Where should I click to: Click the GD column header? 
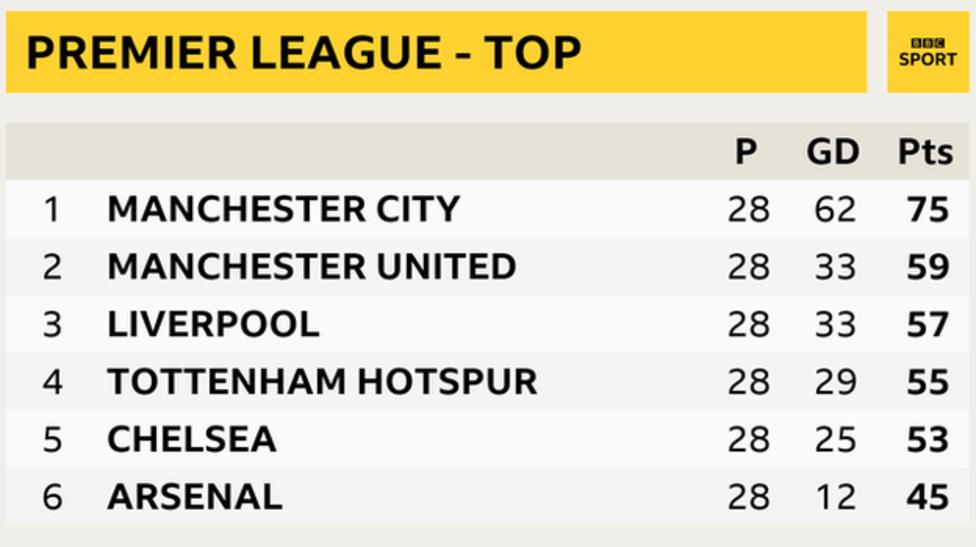pyautogui.click(x=833, y=151)
